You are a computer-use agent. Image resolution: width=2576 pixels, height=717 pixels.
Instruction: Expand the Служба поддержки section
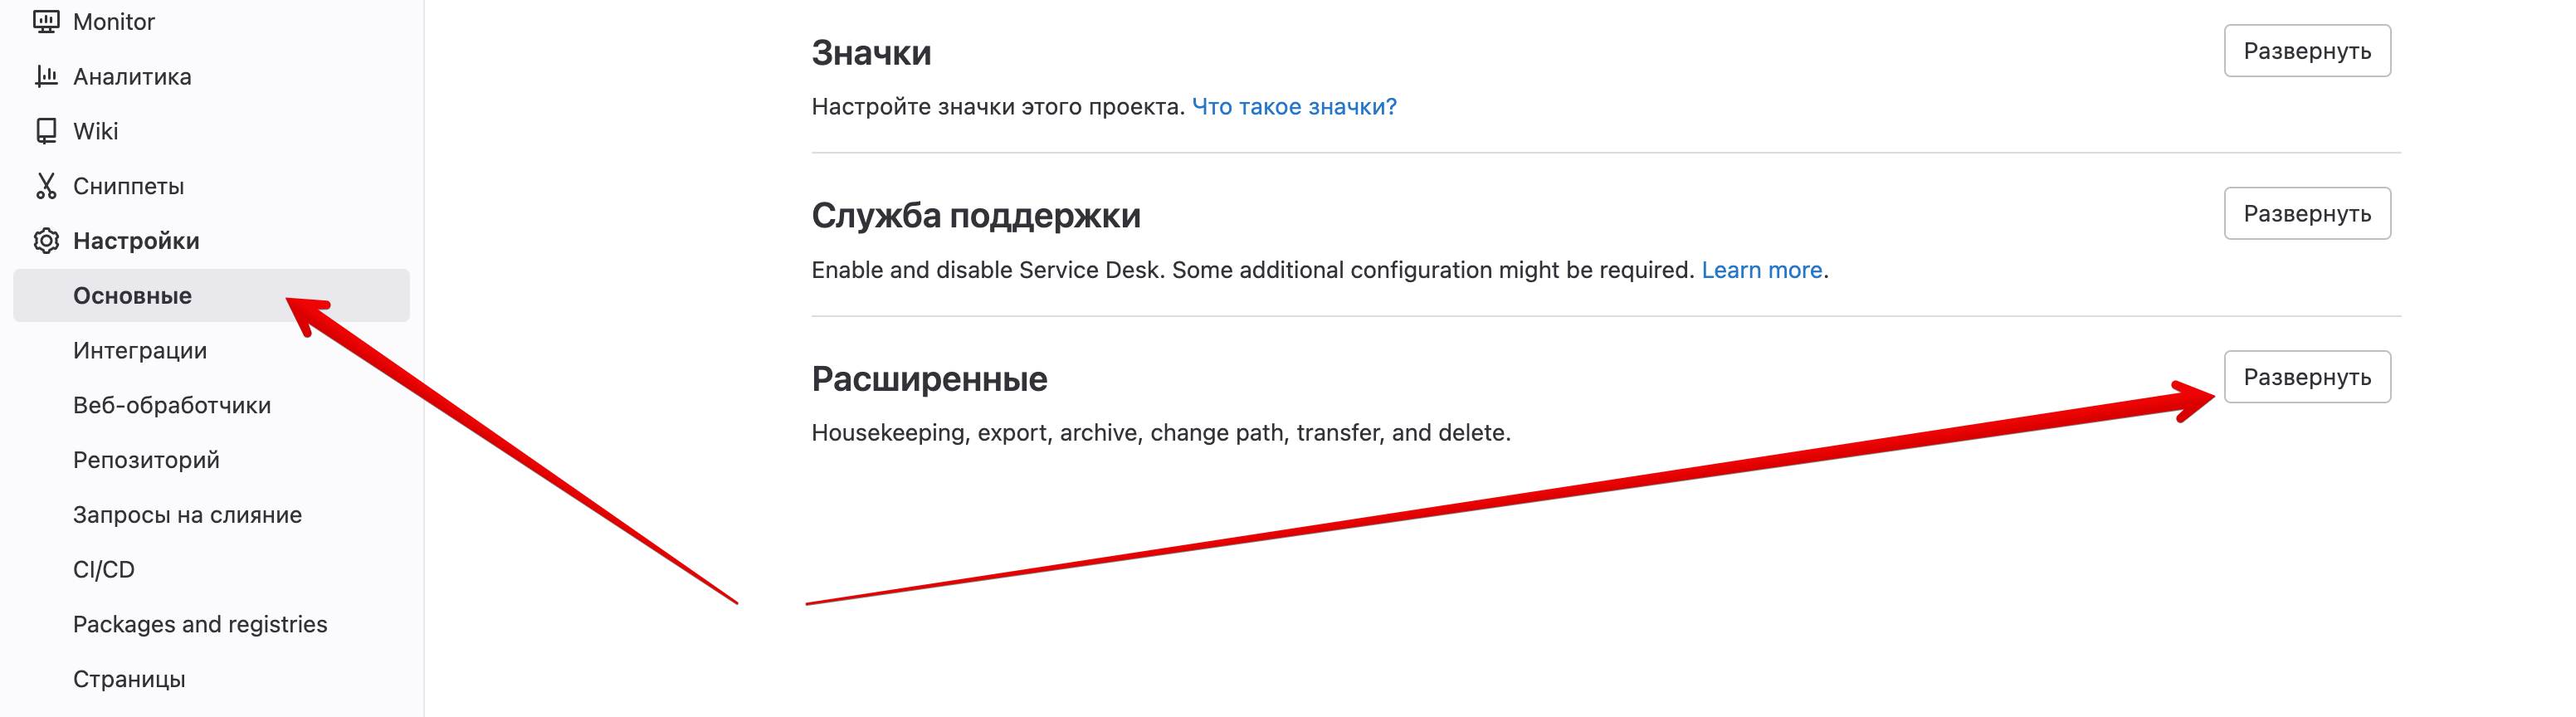pos(2307,214)
